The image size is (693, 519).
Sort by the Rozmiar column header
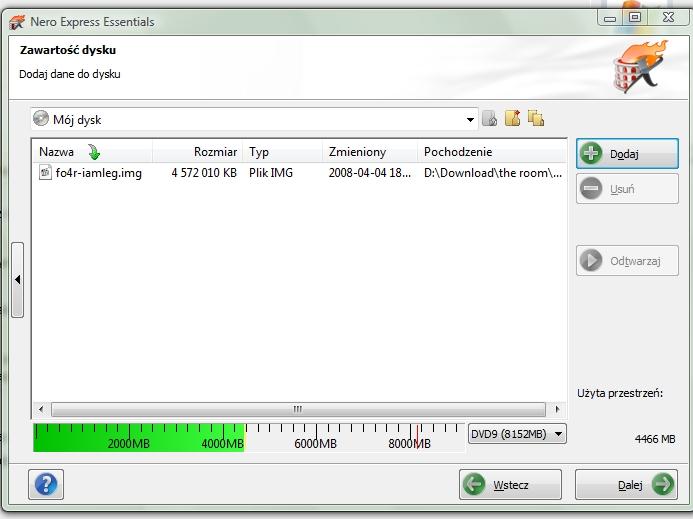(198, 152)
